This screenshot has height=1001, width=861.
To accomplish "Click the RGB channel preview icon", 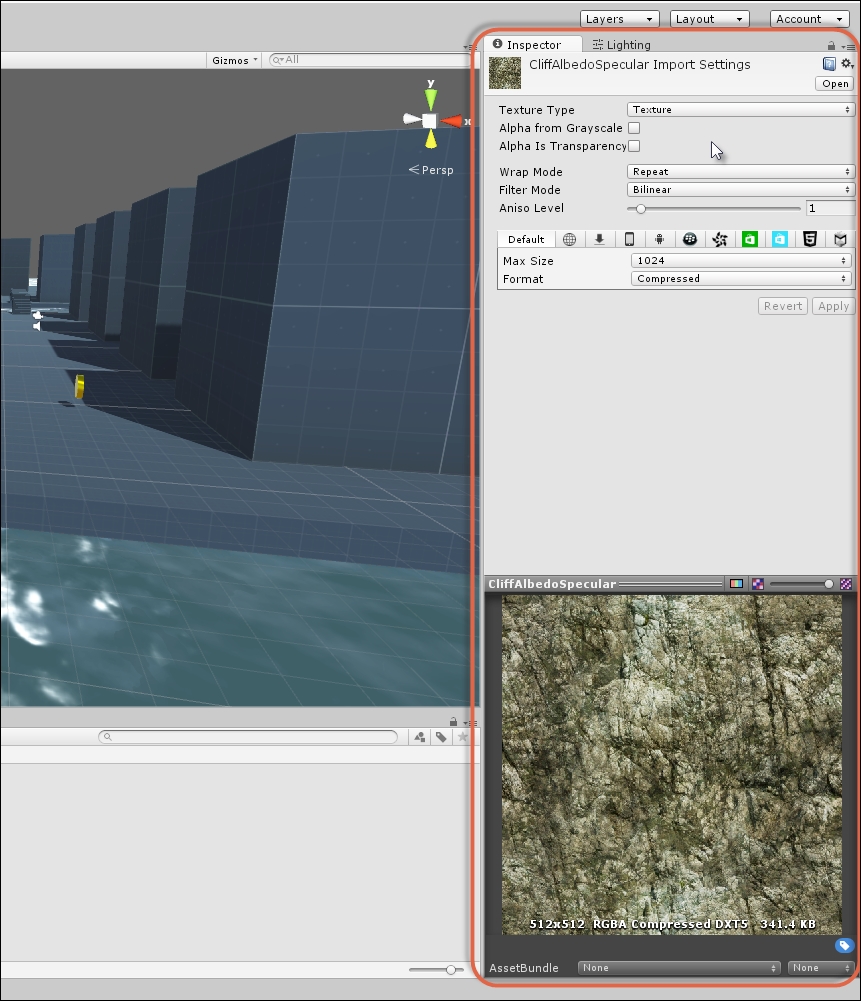I will [736, 583].
